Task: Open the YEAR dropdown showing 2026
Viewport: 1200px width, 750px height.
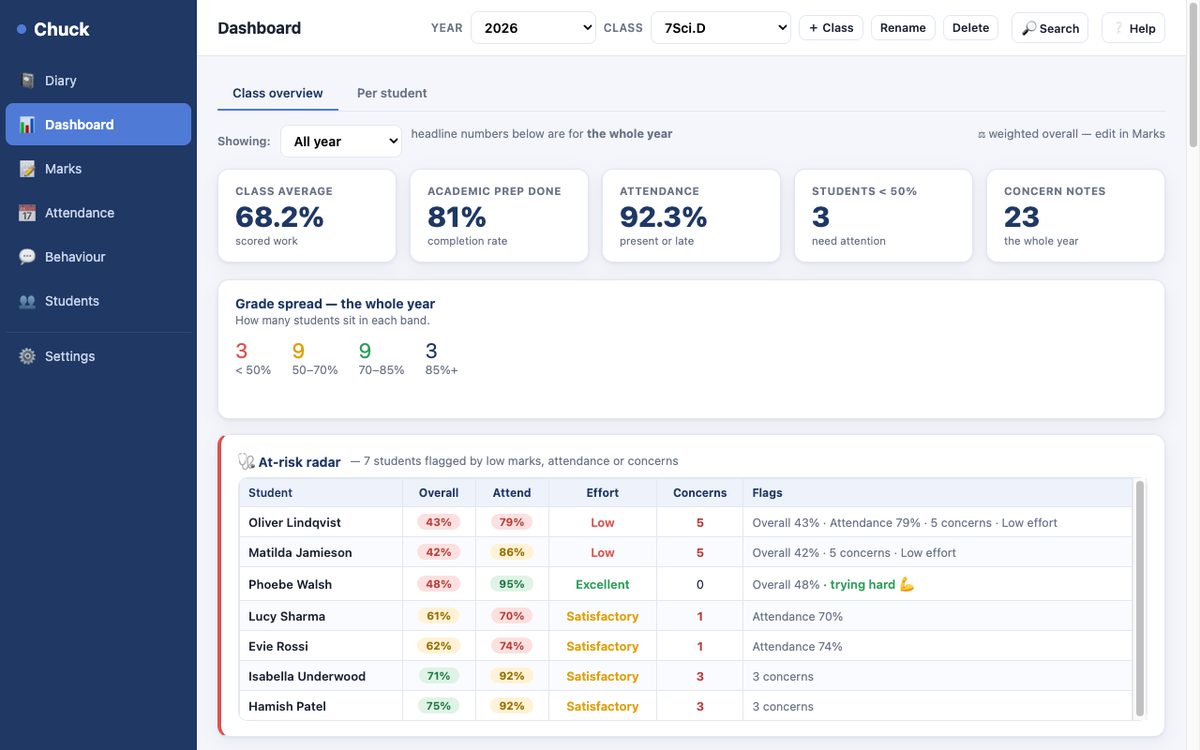Action: [533, 28]
